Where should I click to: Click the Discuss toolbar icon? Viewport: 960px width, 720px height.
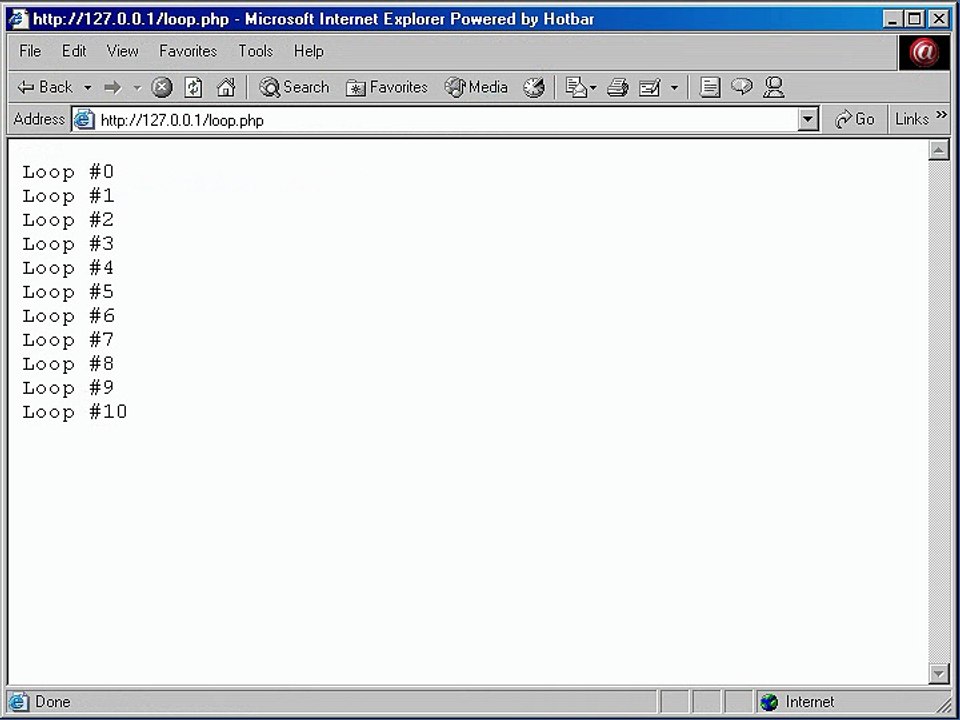[x=710, y=88]
